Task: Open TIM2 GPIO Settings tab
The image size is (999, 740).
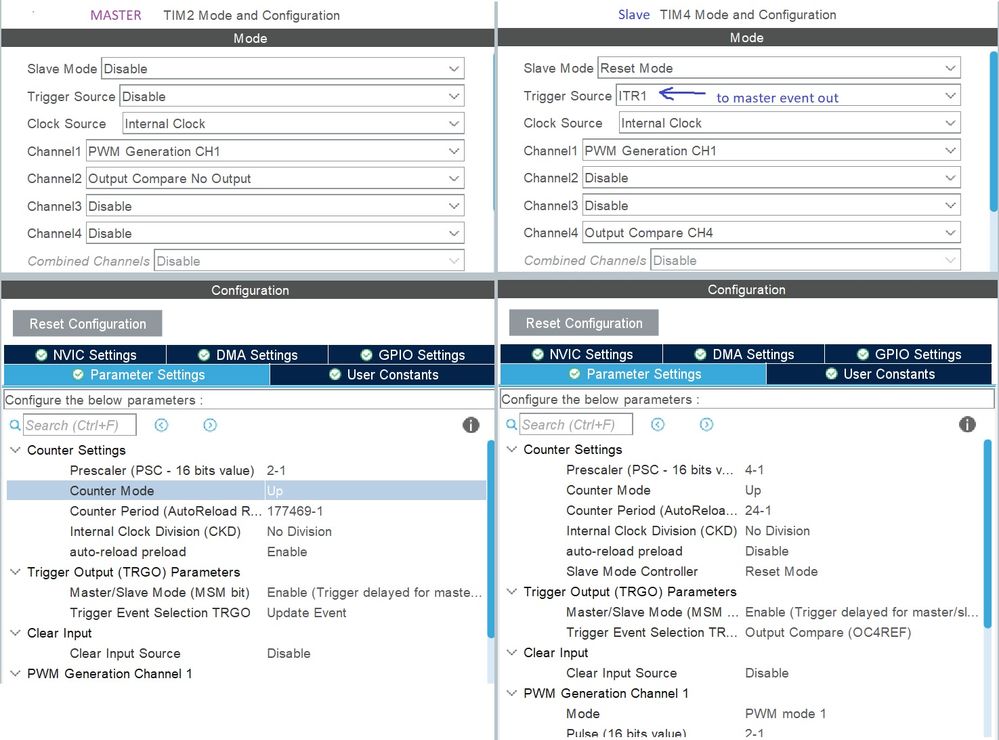Action: pos(412,355)
